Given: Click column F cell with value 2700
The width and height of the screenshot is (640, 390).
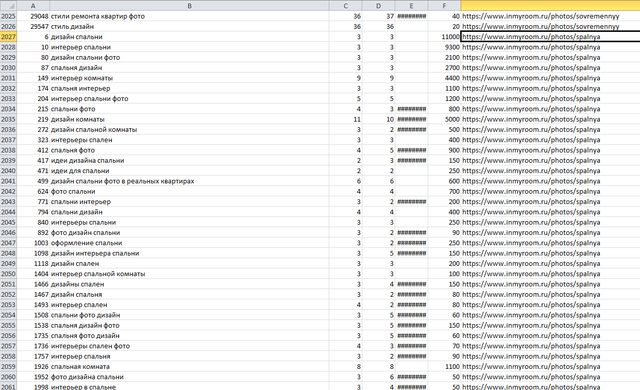Looking at the screenshot, I should coord(444,68).
